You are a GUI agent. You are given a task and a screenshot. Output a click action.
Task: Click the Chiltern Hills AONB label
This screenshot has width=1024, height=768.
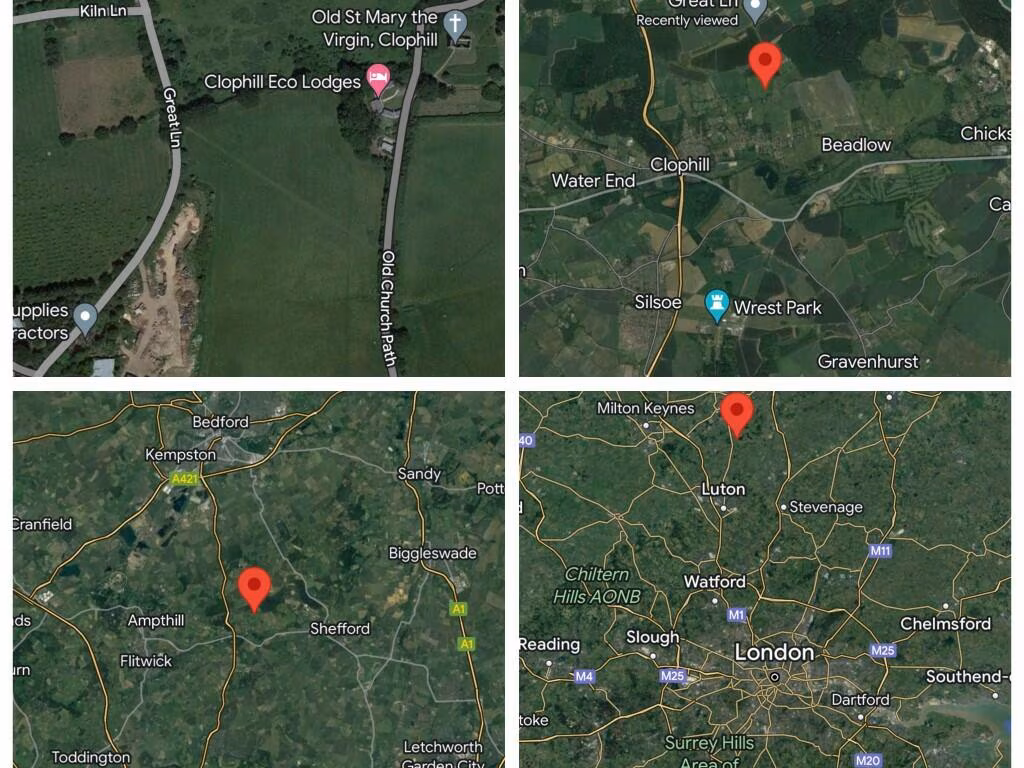(x=597, y=585)
